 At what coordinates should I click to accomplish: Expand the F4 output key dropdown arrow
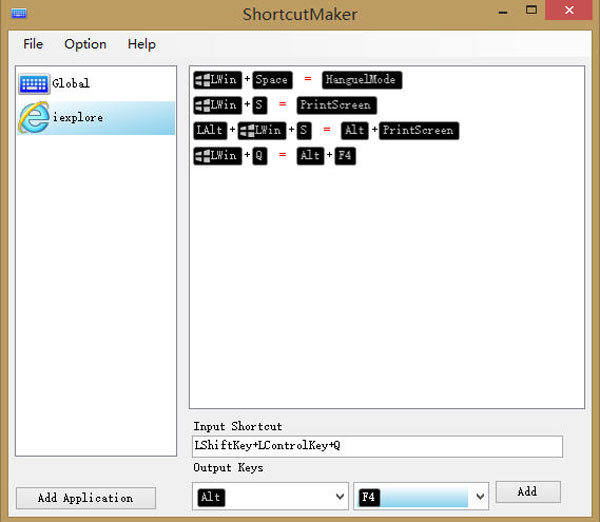tap(480, 496)
